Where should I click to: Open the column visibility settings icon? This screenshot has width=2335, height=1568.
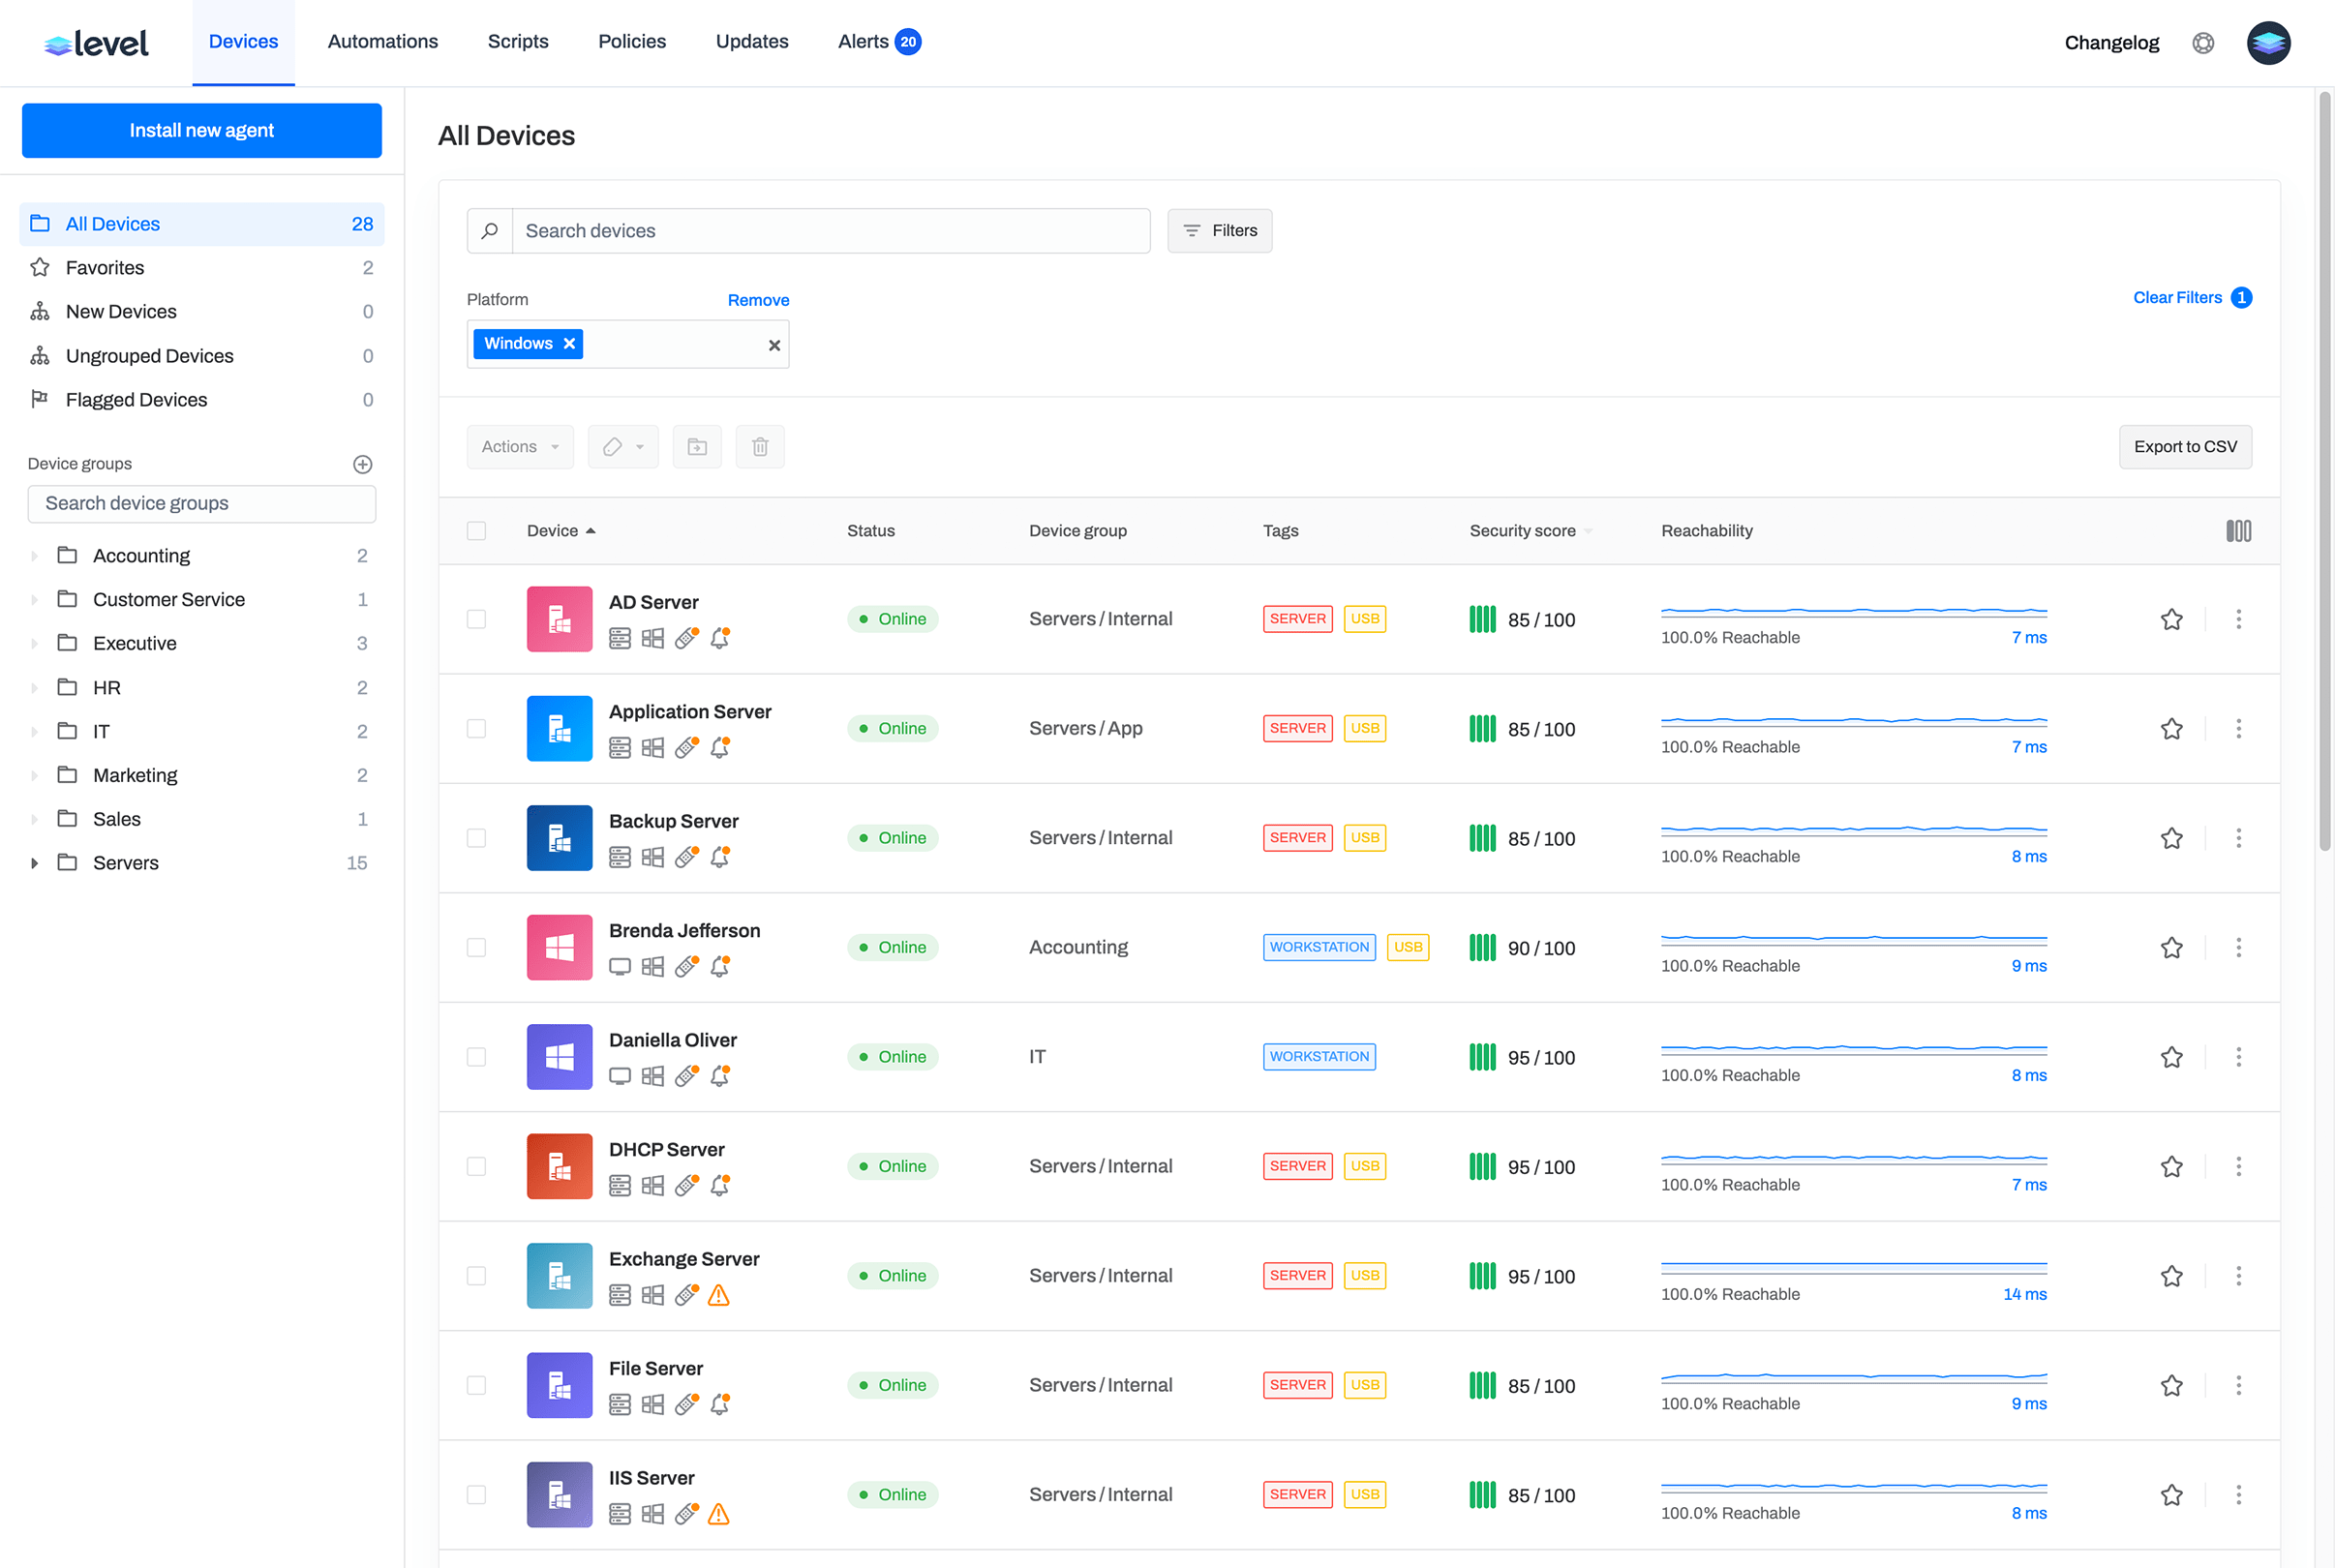click(2239, 530)
